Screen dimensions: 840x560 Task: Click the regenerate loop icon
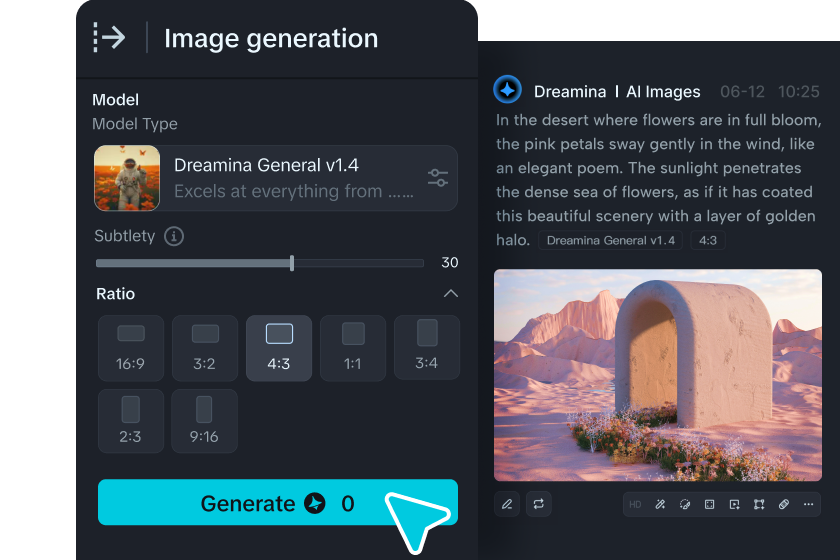coord(538,504)
